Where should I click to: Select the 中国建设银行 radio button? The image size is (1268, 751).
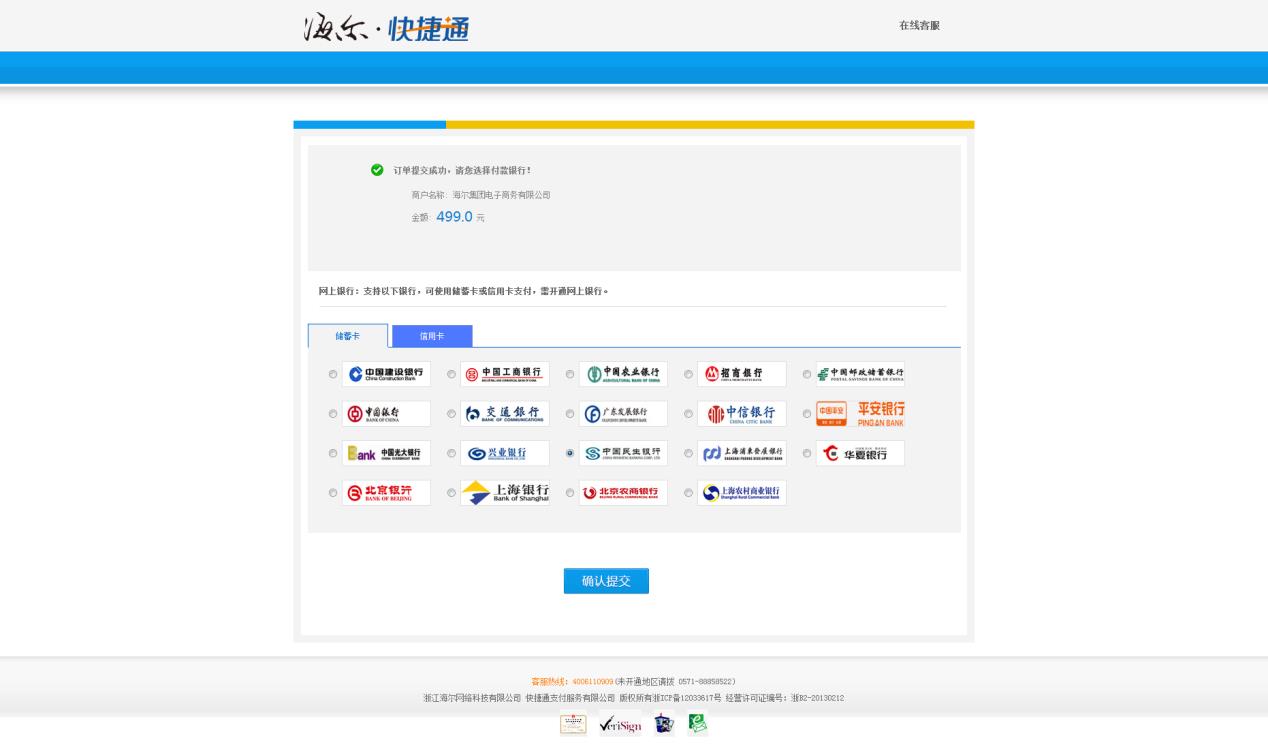tap(333, 375)
